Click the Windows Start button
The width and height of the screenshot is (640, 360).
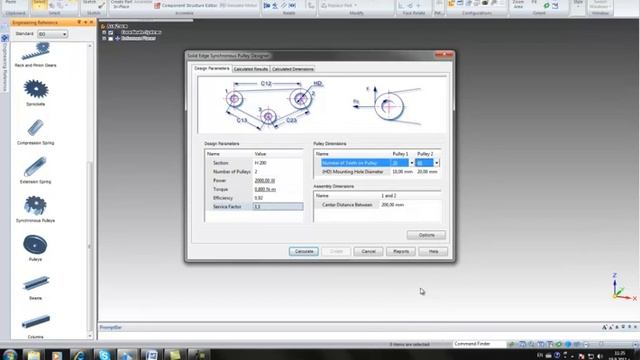click(x=10, y=355)
